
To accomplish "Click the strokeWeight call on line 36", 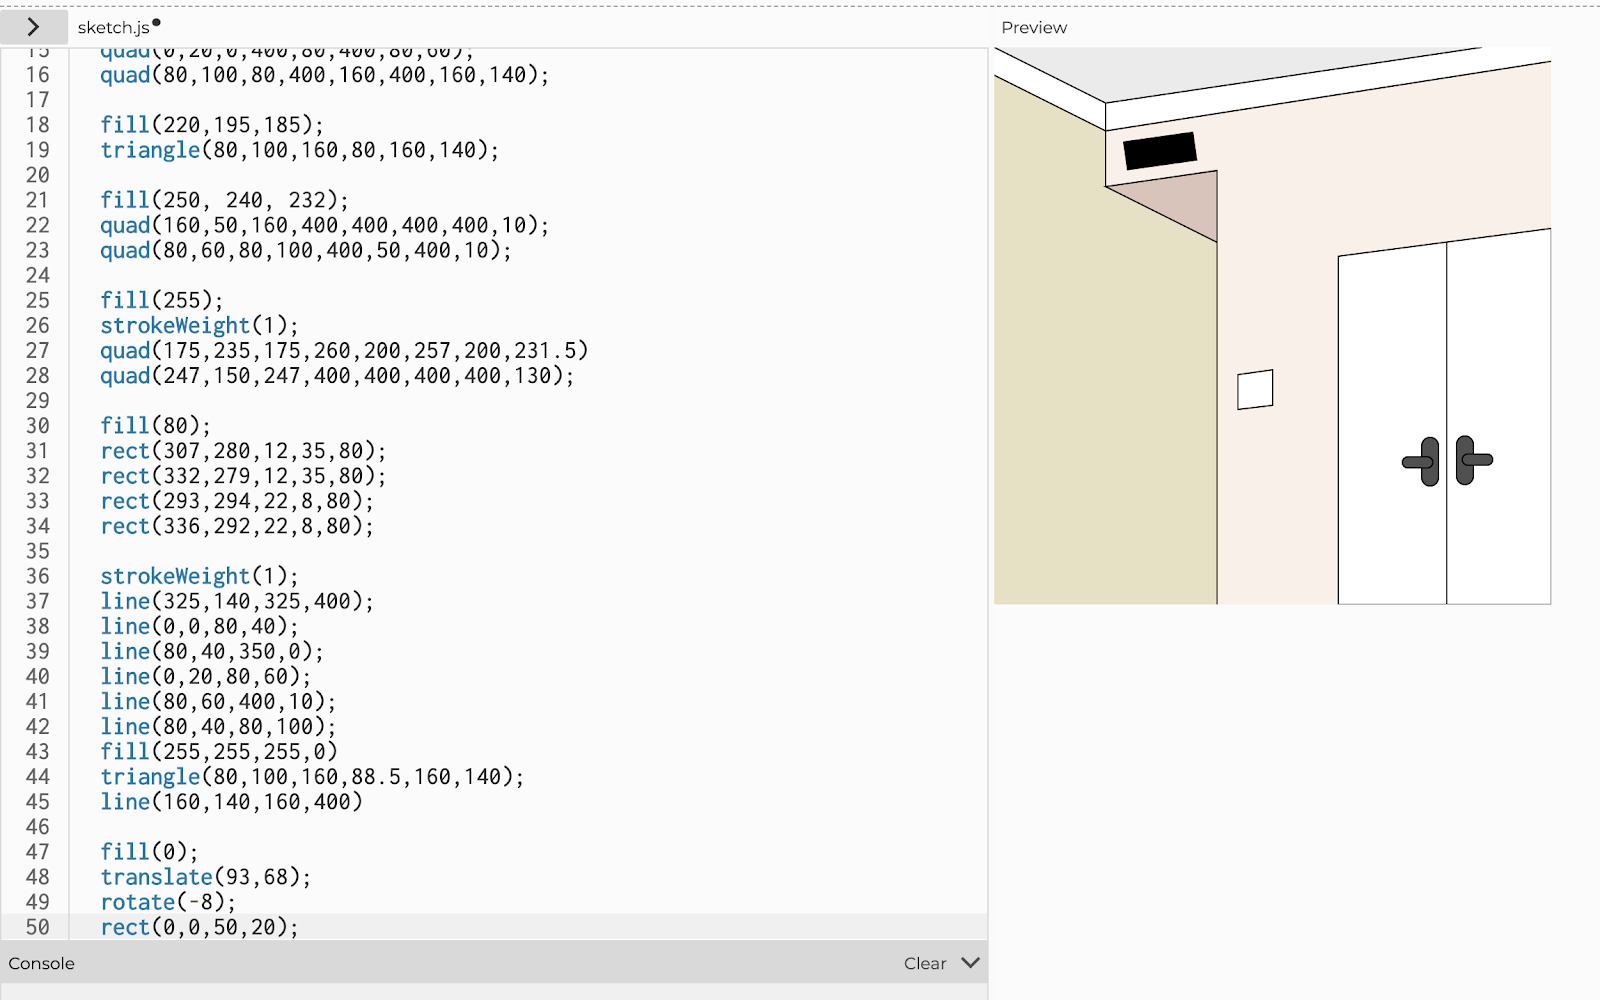I will (175, 576).
